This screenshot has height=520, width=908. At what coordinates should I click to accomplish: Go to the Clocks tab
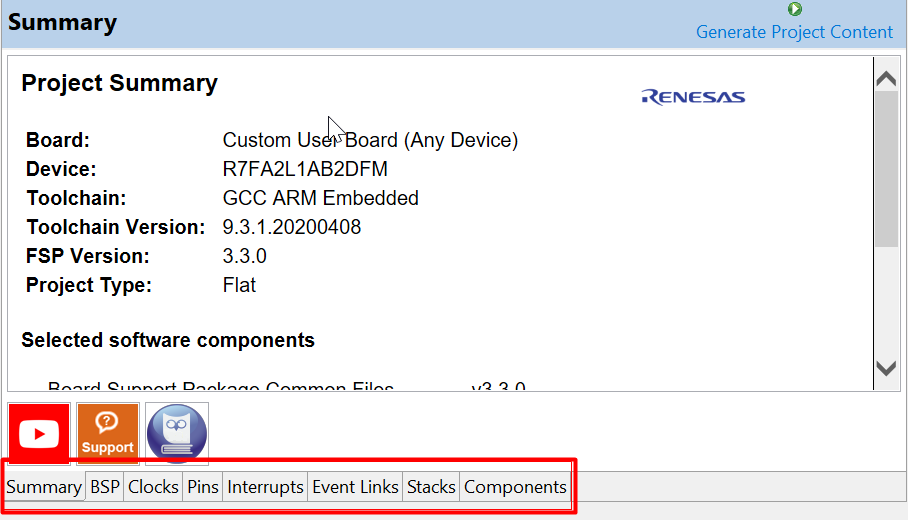(x=153, y=487)
